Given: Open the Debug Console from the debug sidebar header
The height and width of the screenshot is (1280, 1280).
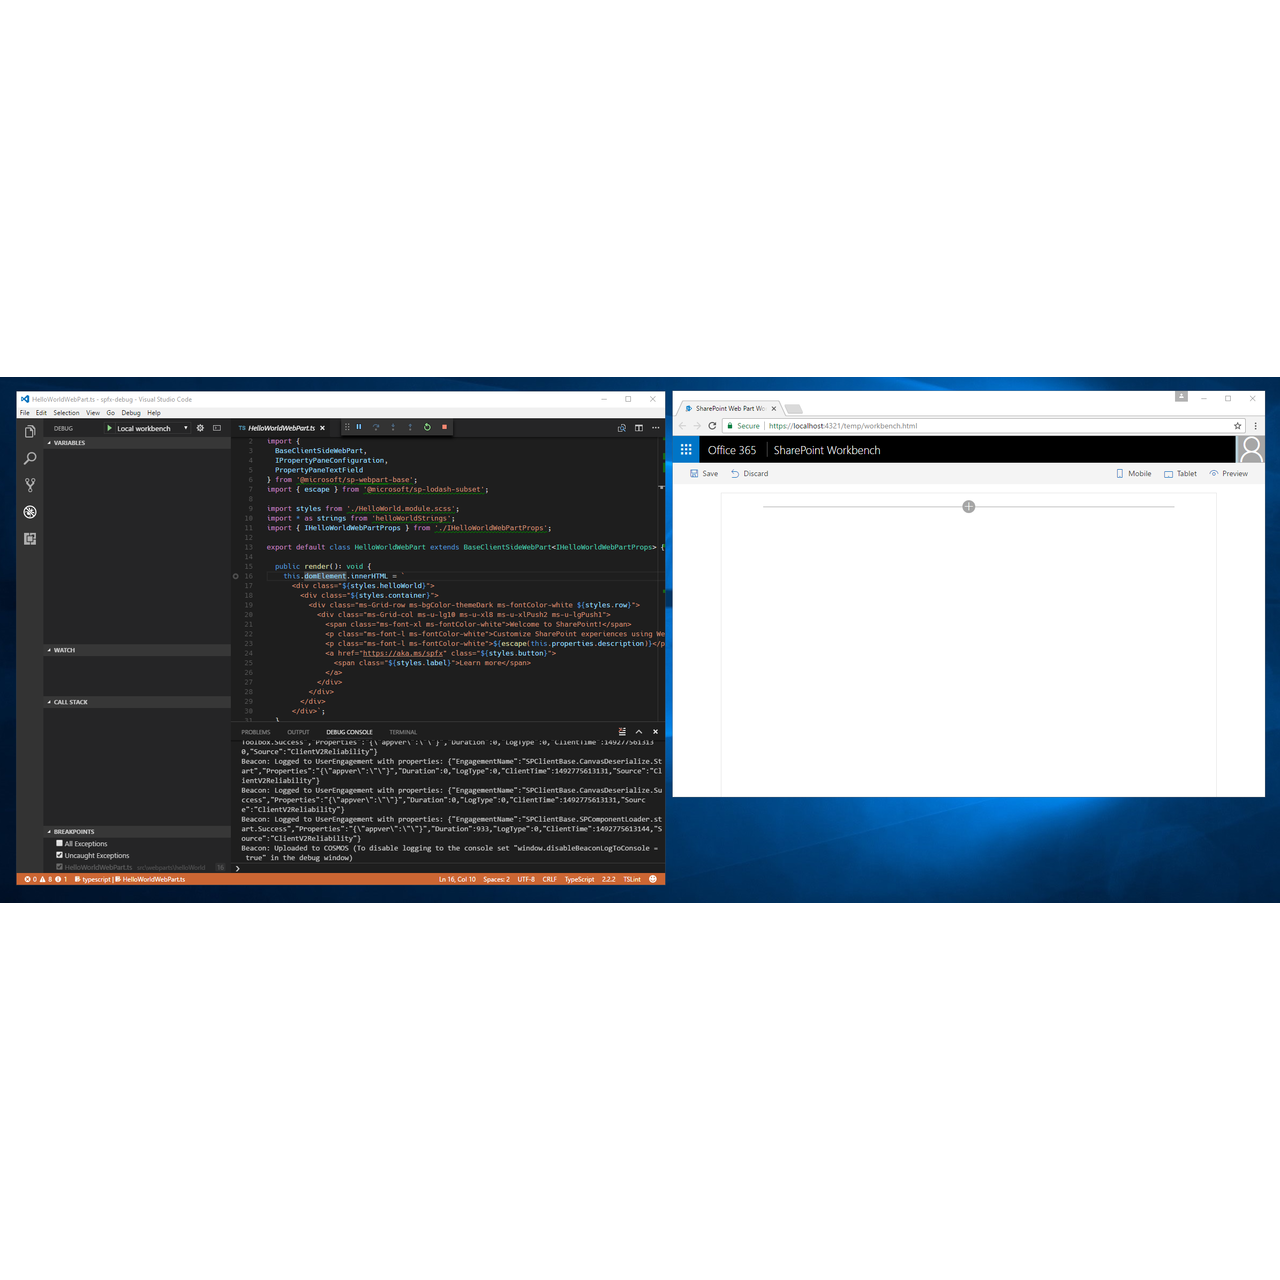Looking at the screenshot, I should click(x=217, y=428).
